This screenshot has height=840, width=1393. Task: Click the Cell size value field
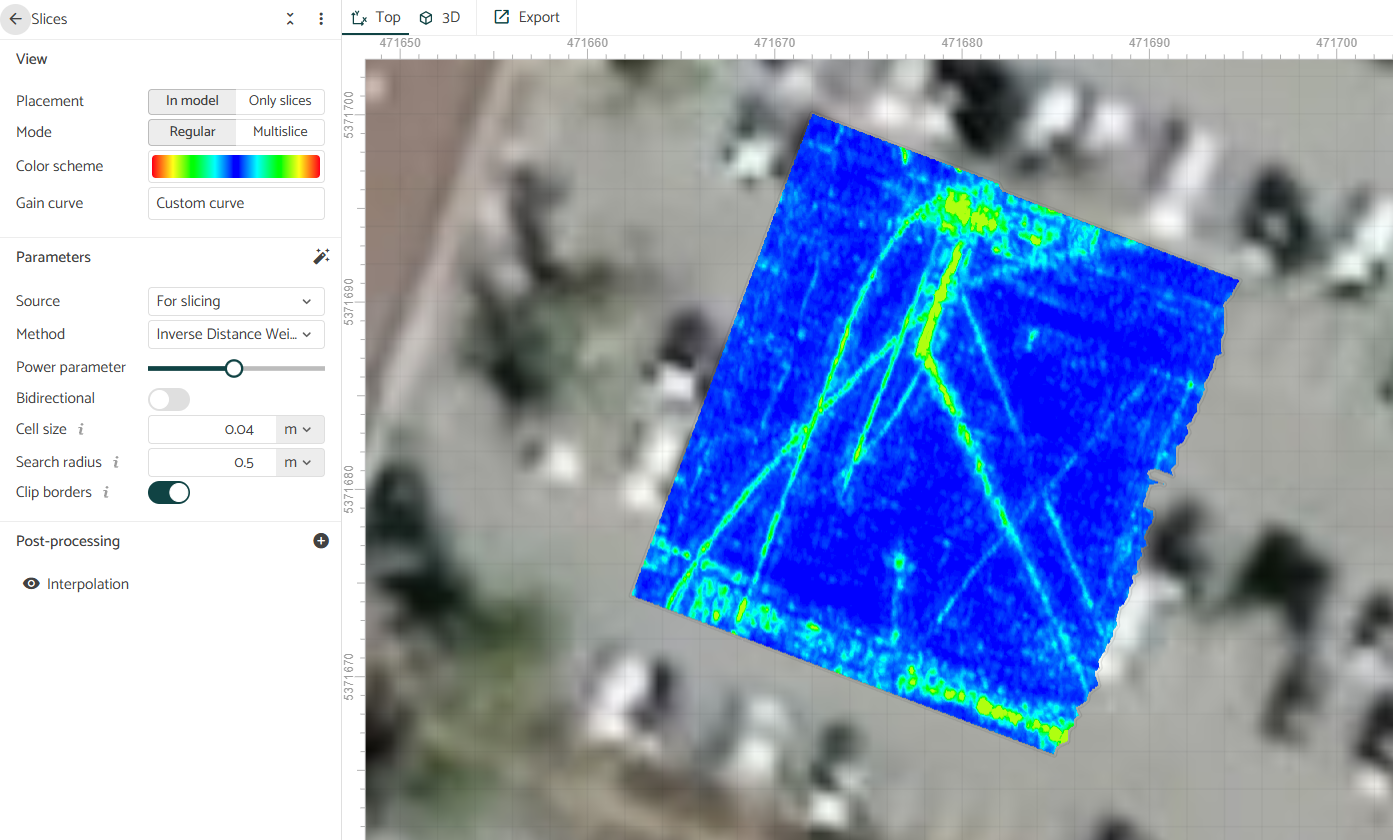(212, 429)
